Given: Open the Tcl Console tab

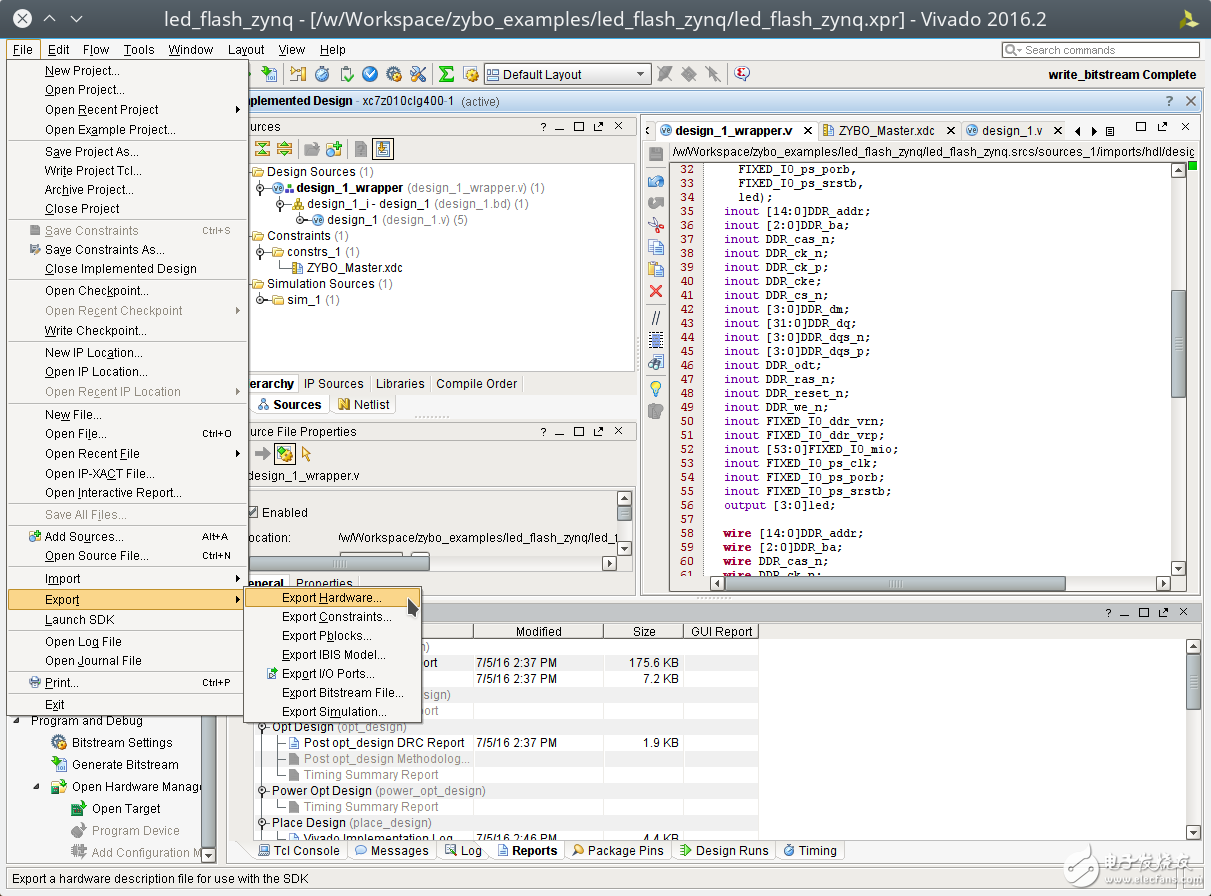Looking at the screenshot, I should pyautogui.click(x=299, y=851).
